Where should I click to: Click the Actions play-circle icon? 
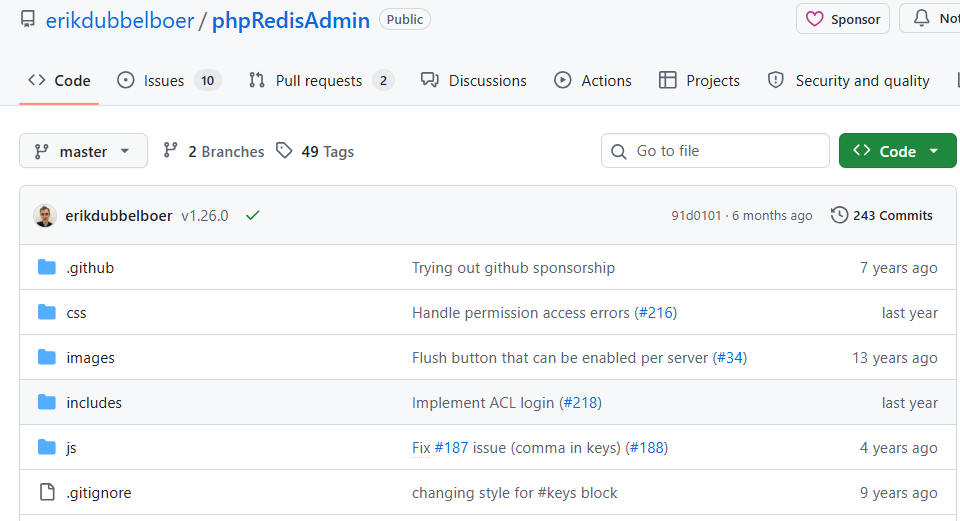point(563,80)
